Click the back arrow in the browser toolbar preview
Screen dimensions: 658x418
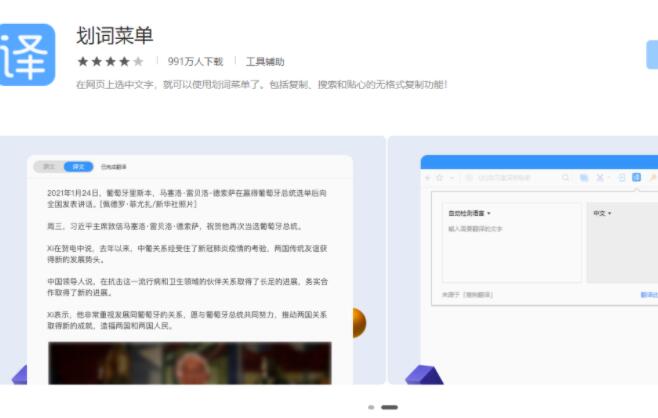[x=428, y=178]
